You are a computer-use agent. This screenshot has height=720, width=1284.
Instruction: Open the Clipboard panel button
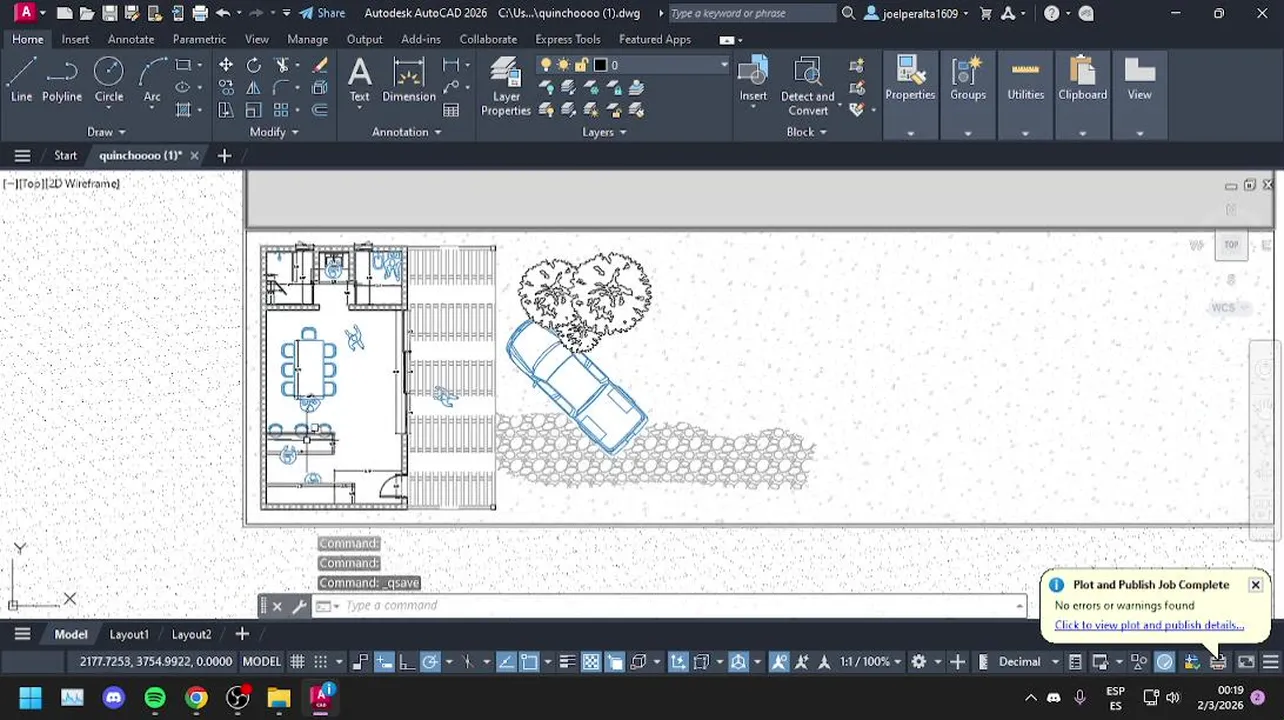(1082, 80)
